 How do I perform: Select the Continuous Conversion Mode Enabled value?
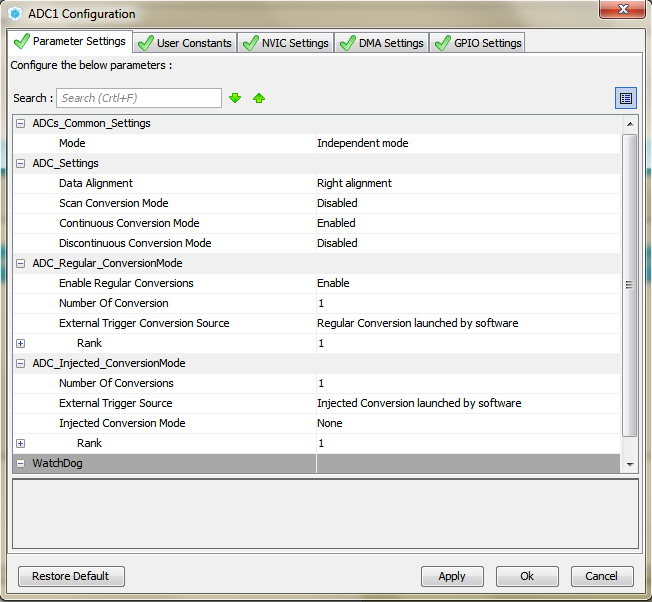pos(336,223)
